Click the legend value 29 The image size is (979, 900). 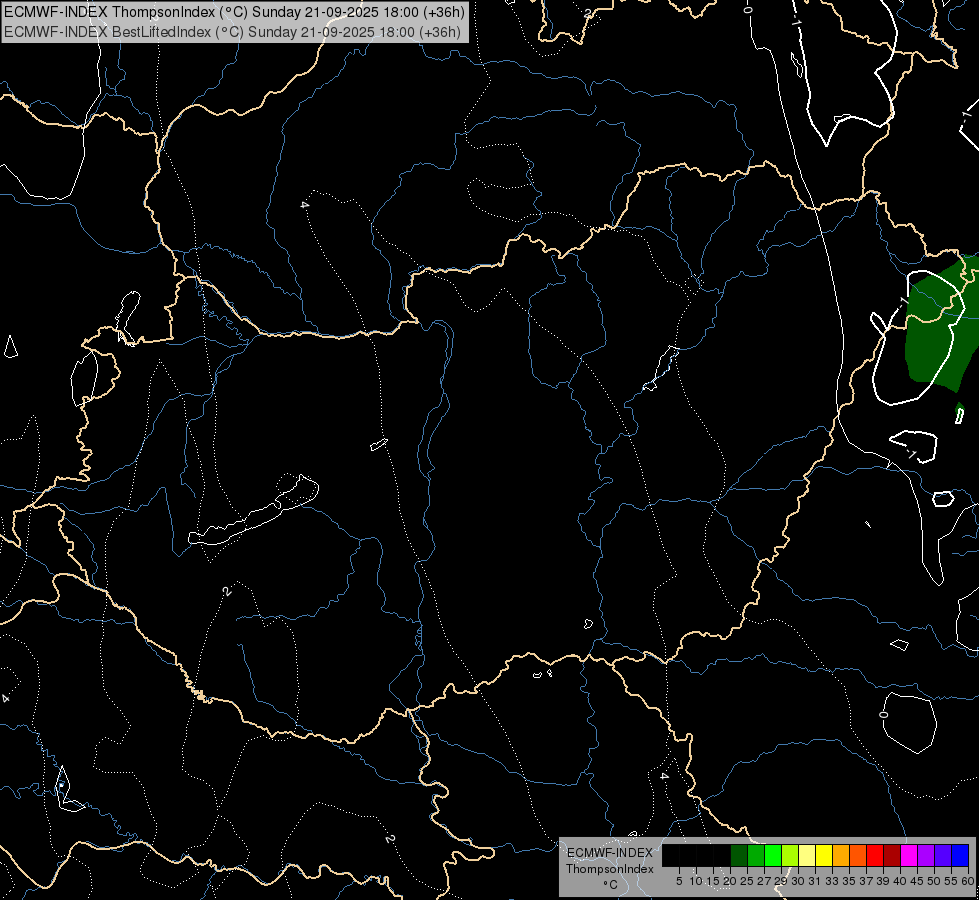pos(782,881)
